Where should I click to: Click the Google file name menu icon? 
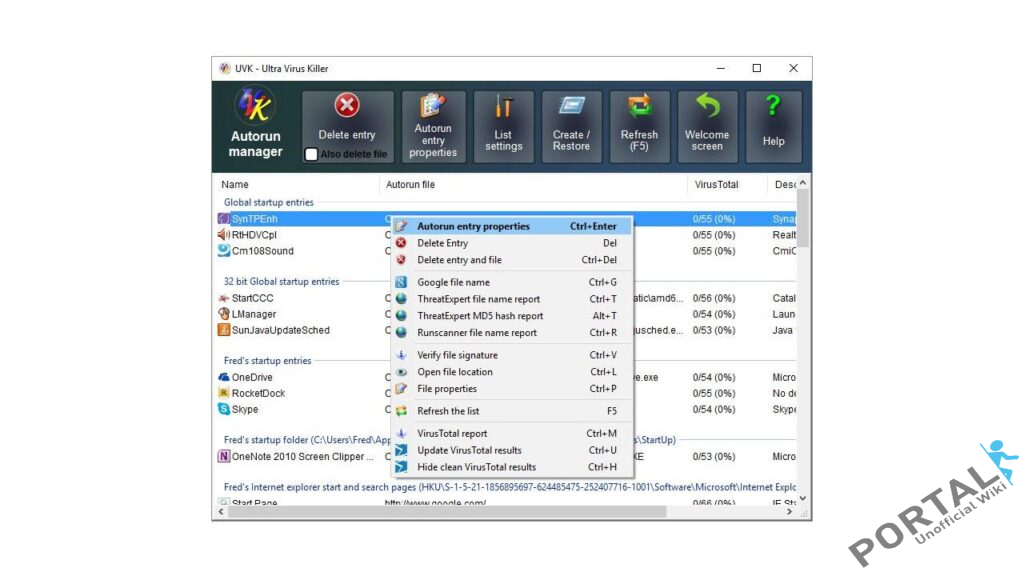pyautogui.click(x=401, y=282)
